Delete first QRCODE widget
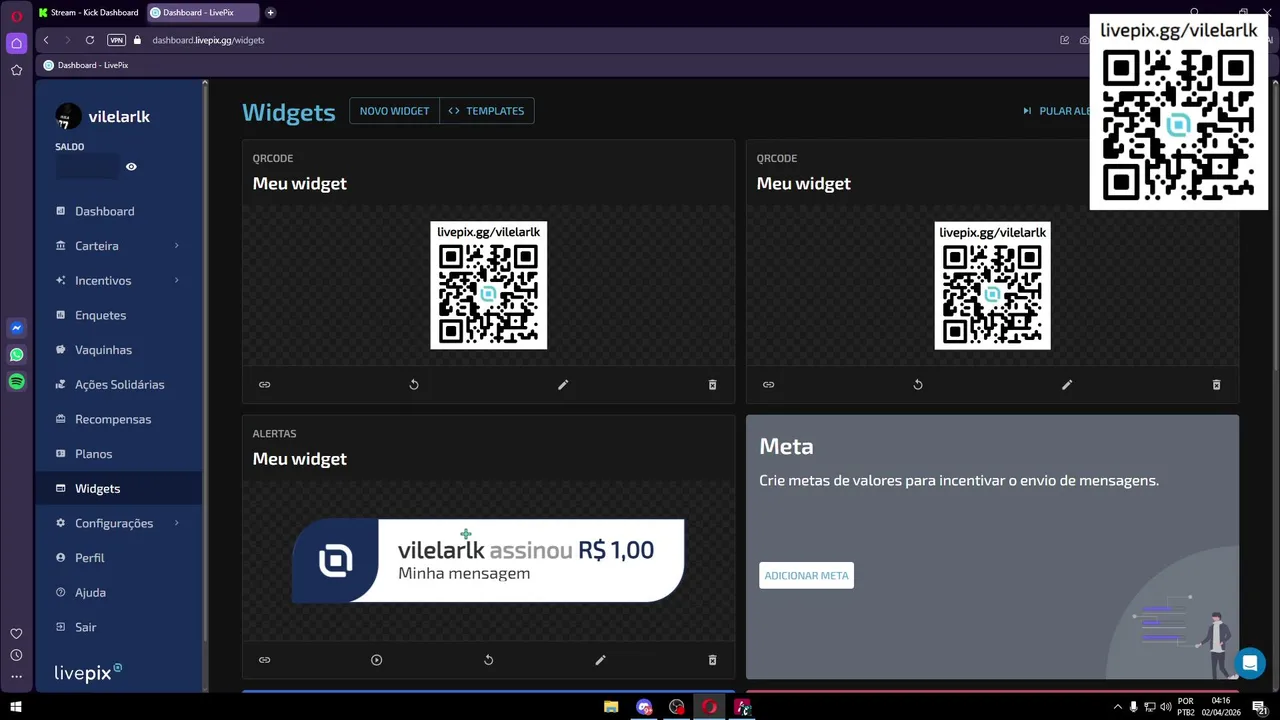The height and width of the screenshot is (720, 1280). [712, 384]
